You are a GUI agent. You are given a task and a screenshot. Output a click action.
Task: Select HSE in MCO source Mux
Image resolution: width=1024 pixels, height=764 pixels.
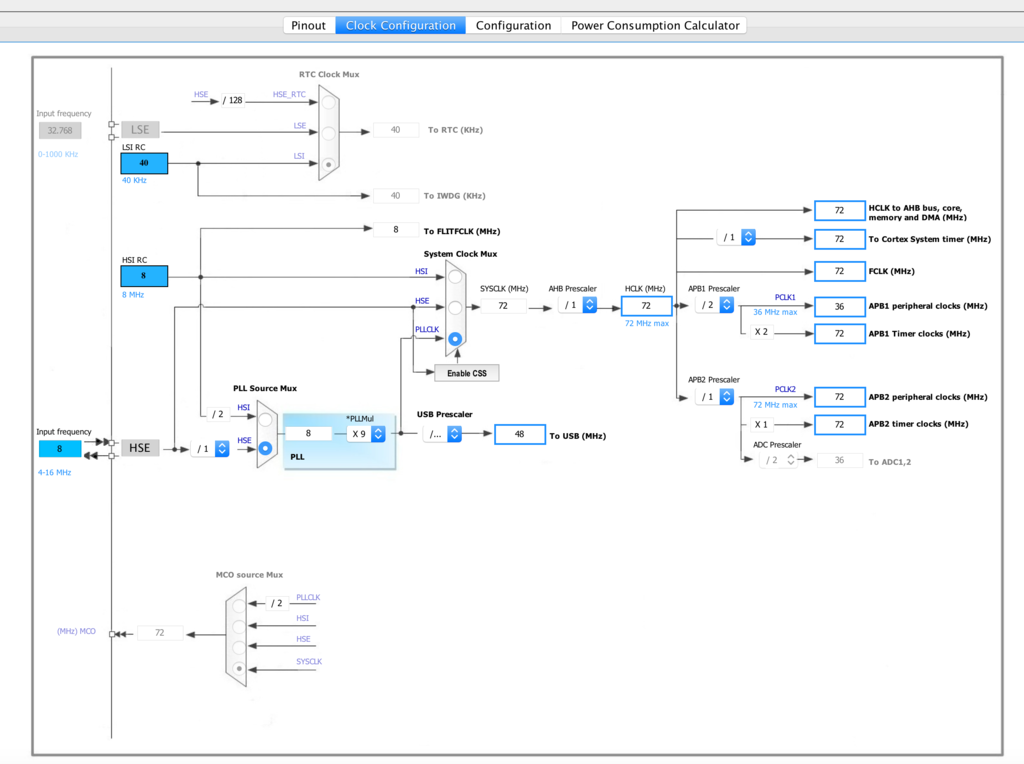[239, 647]
